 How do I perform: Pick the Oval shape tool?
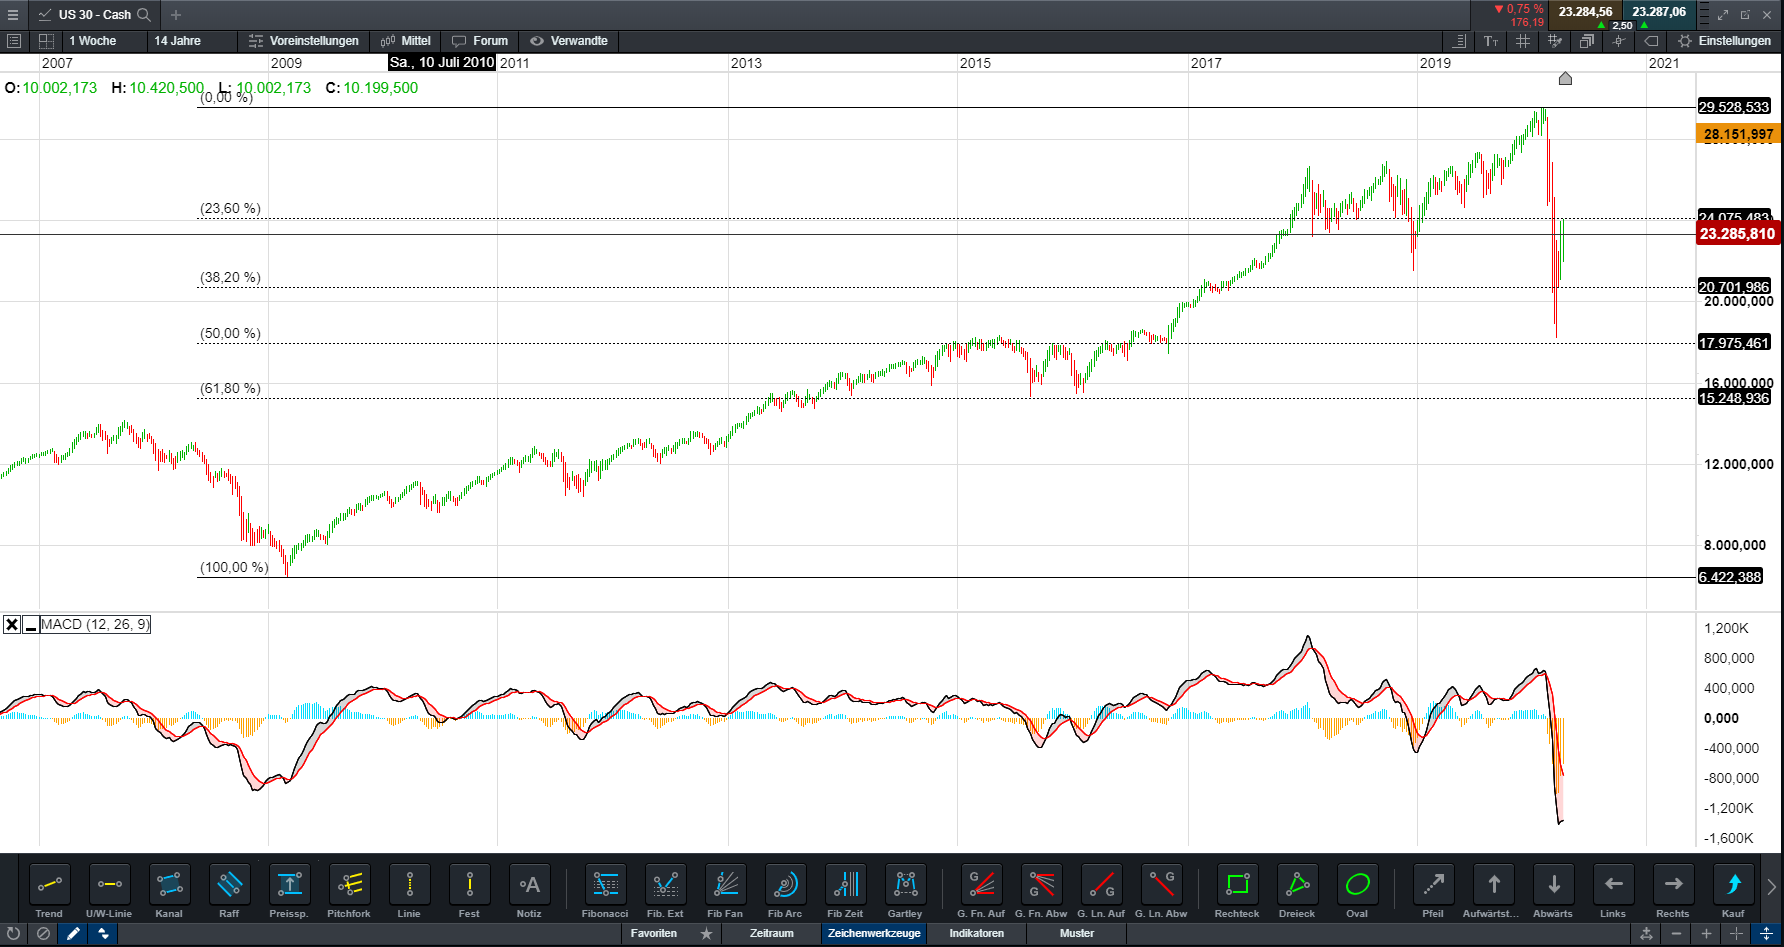pyautogui.click(x=1357, y=886)
